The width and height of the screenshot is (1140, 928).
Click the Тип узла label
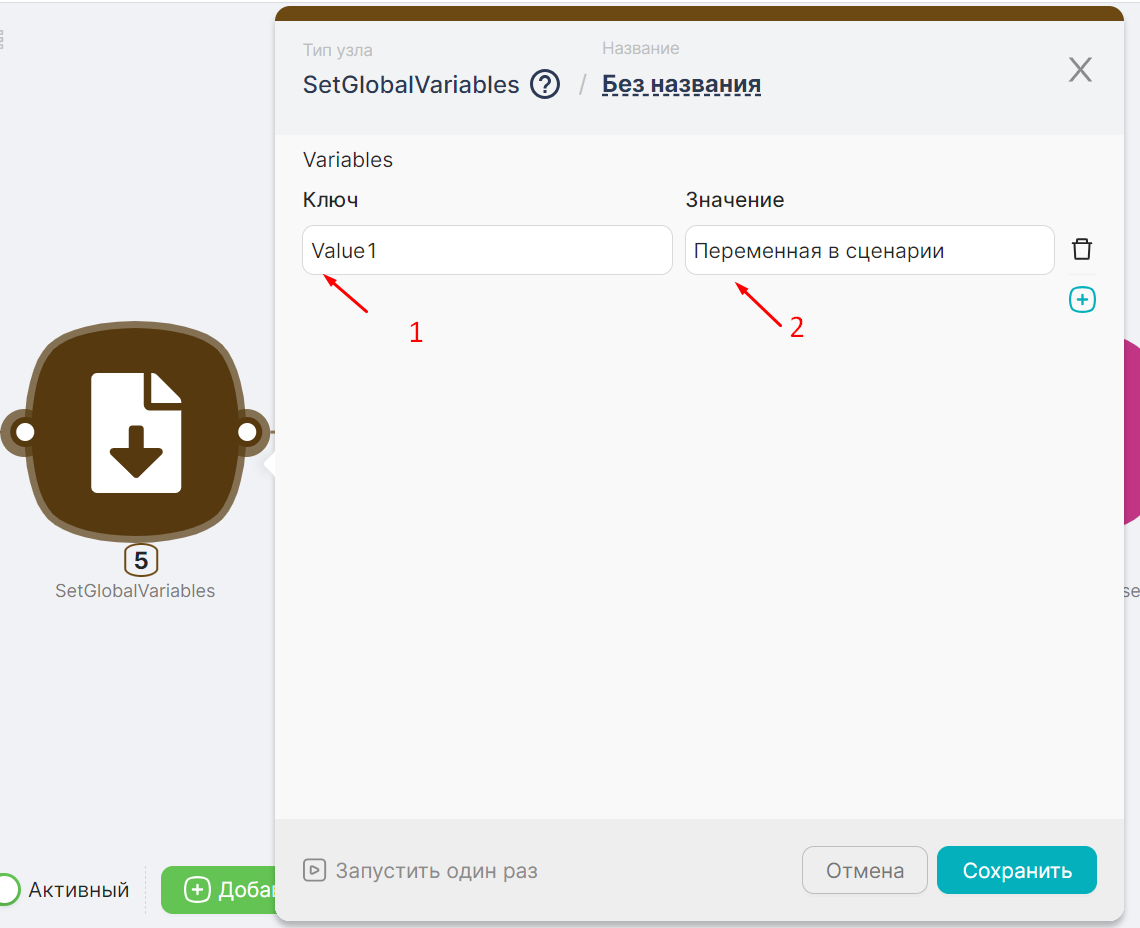tap(337, 50)
